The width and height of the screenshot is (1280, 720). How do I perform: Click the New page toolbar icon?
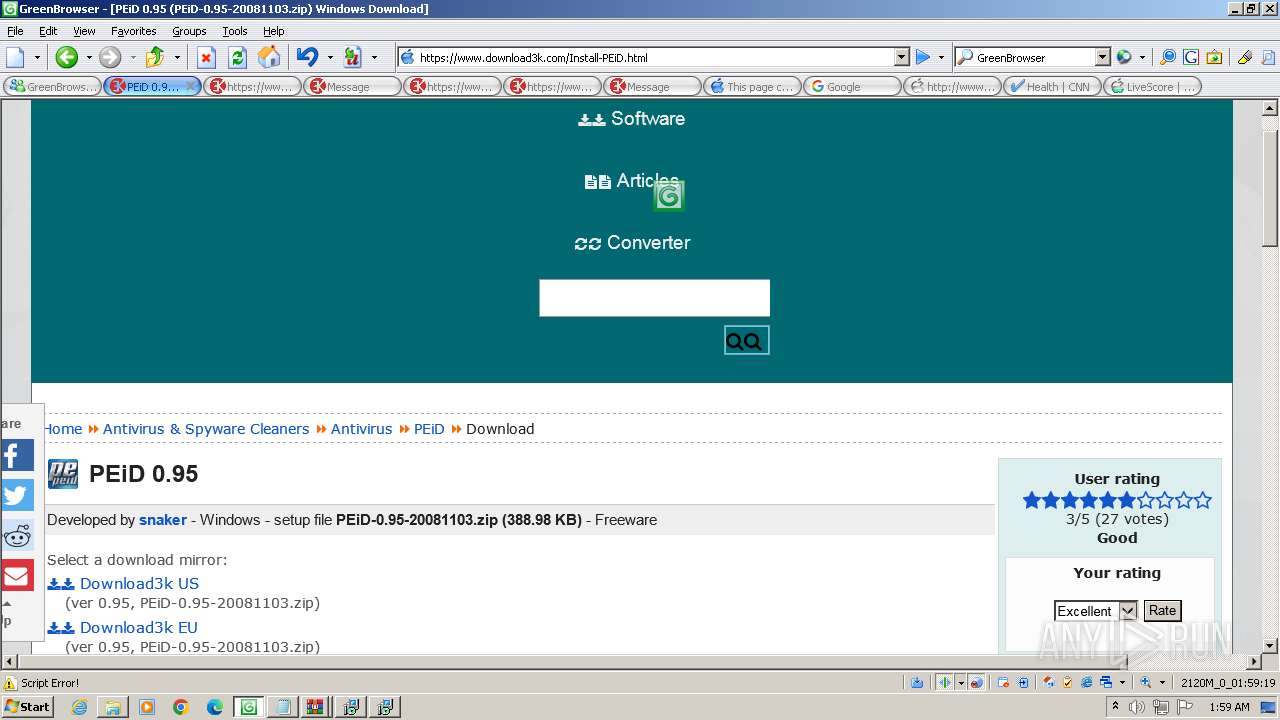[15, 57]
